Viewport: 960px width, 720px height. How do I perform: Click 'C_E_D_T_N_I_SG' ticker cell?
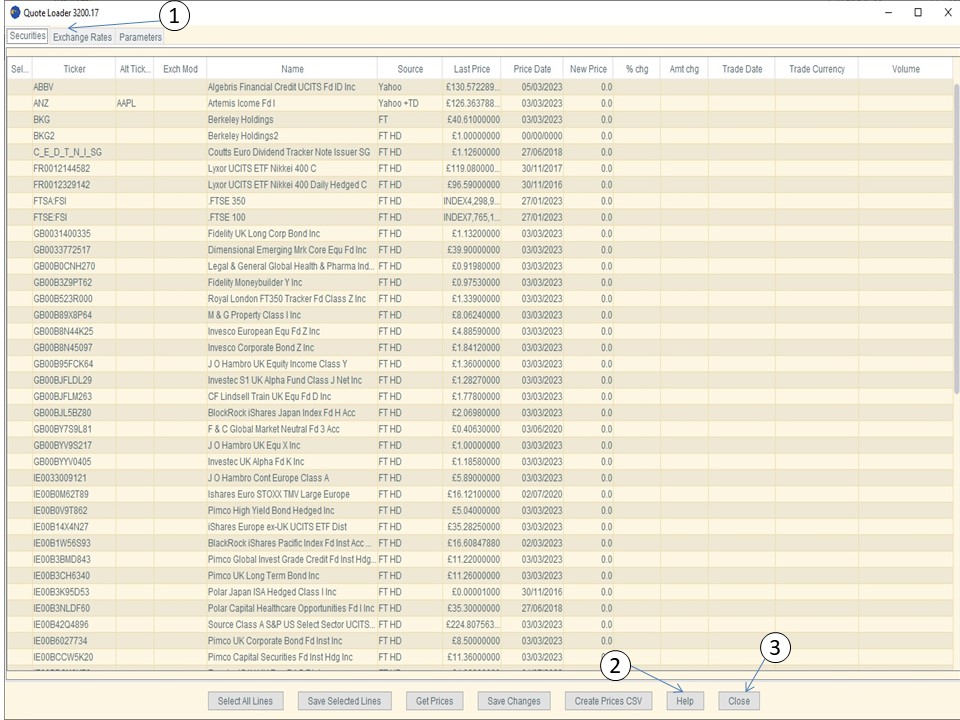click(74, 152)
